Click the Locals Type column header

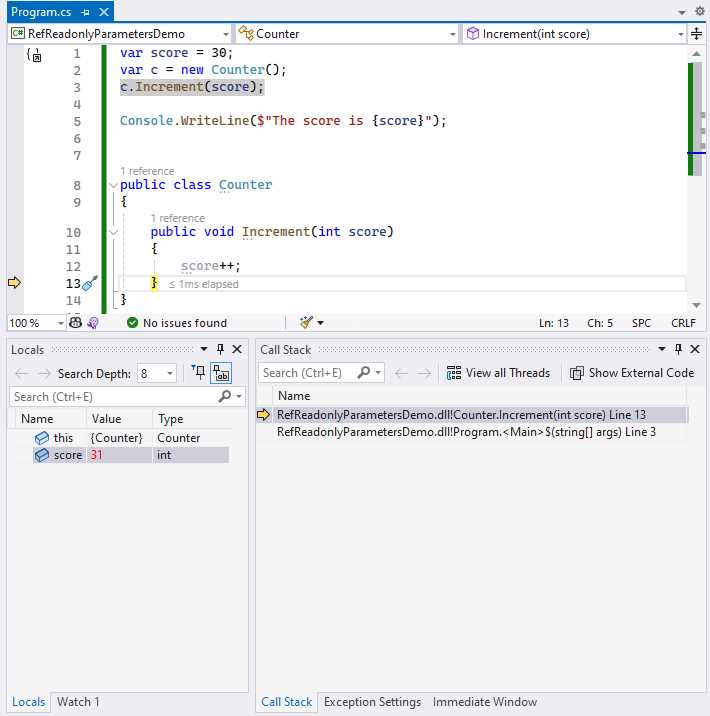tap(170, 419)
